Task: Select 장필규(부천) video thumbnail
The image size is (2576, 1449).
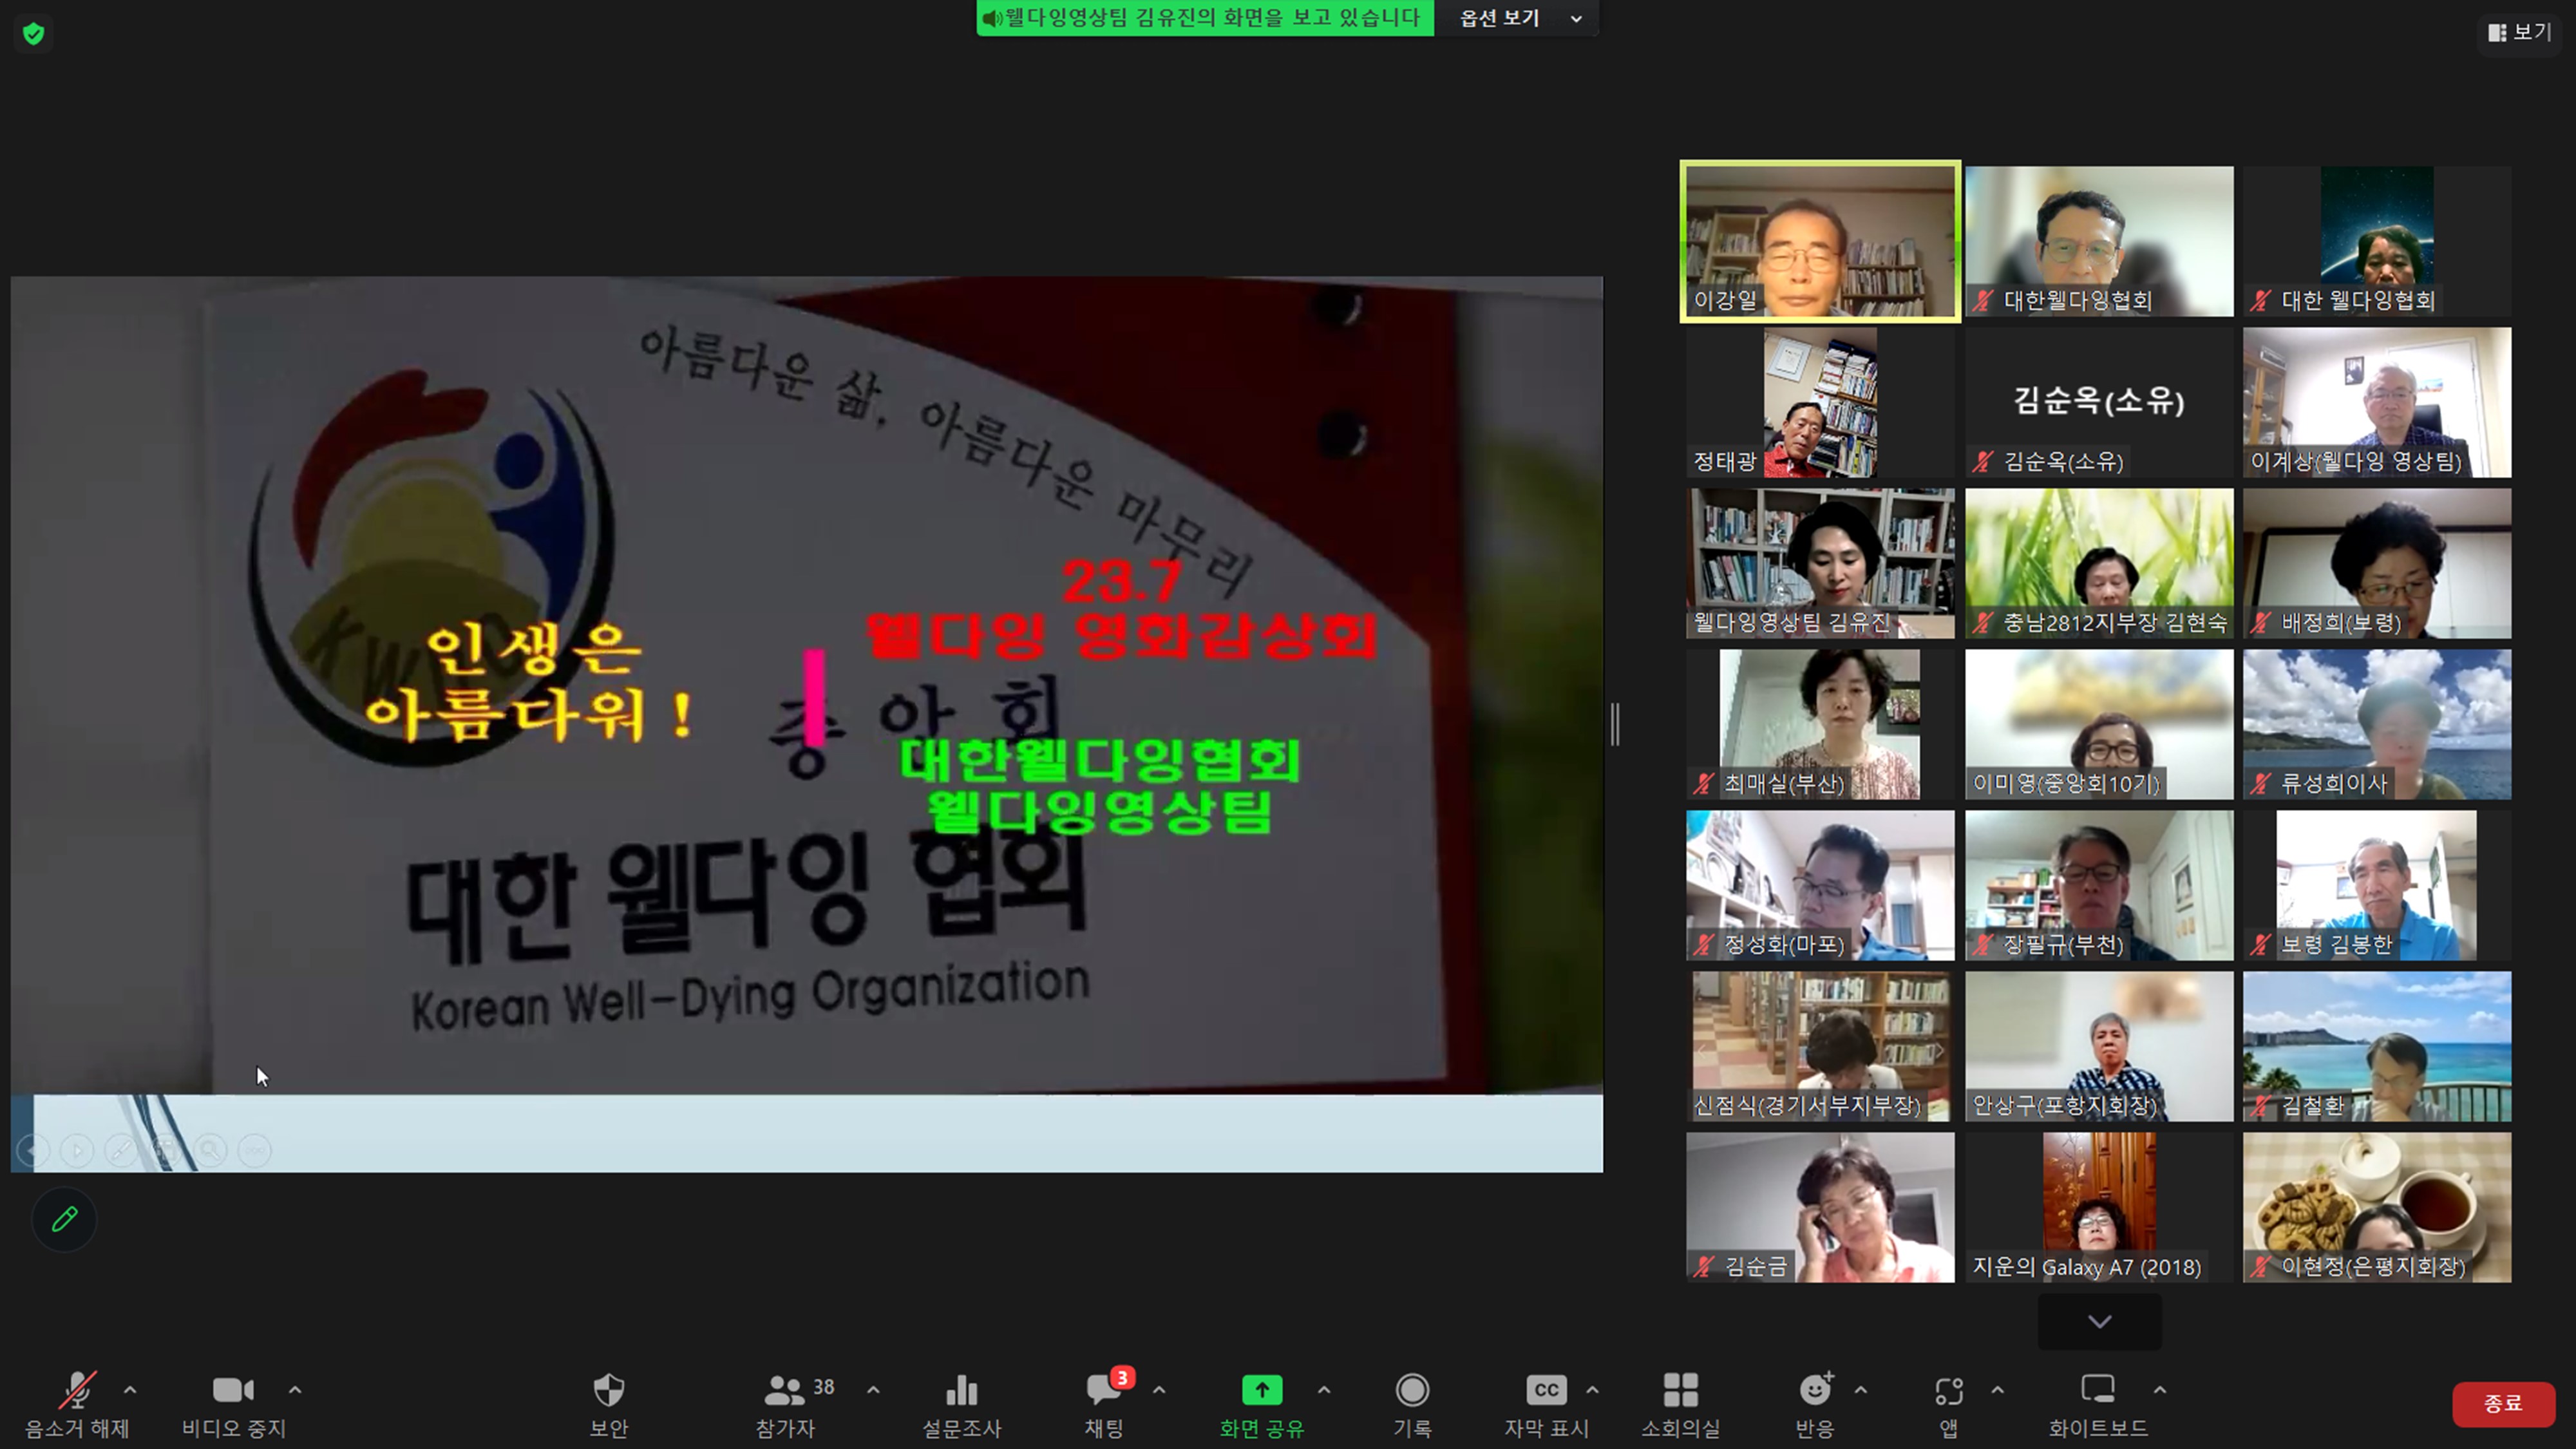Action: coord(2099,885)
